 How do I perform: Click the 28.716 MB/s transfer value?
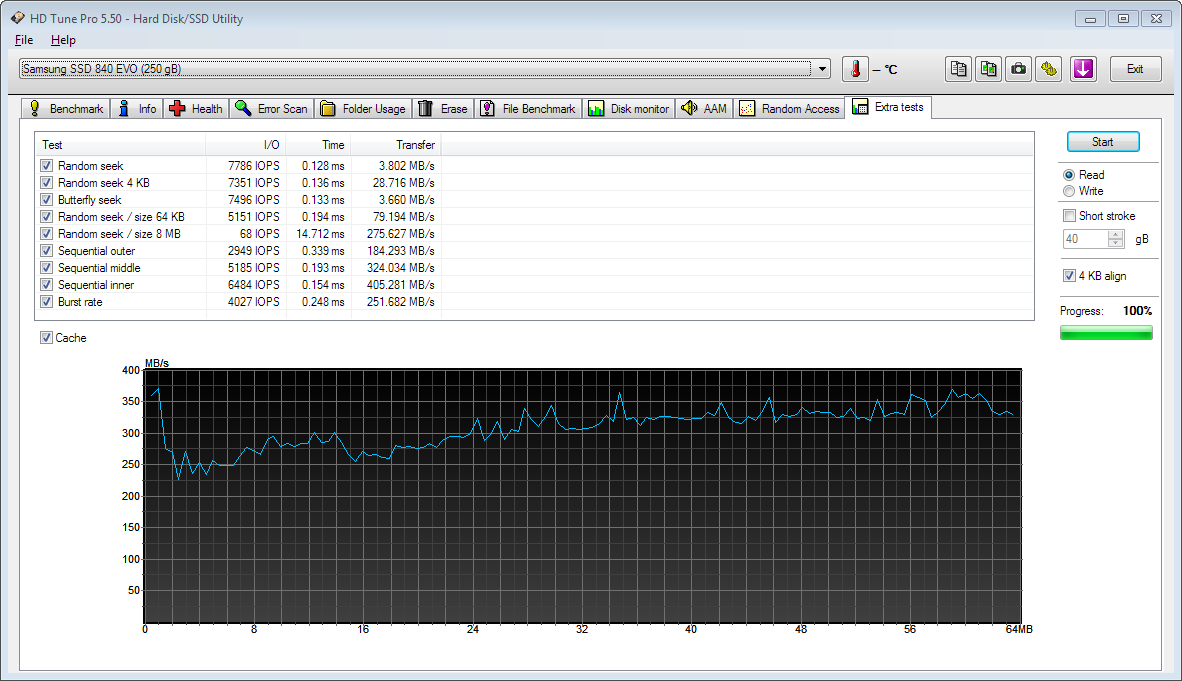tap(403, 183)
